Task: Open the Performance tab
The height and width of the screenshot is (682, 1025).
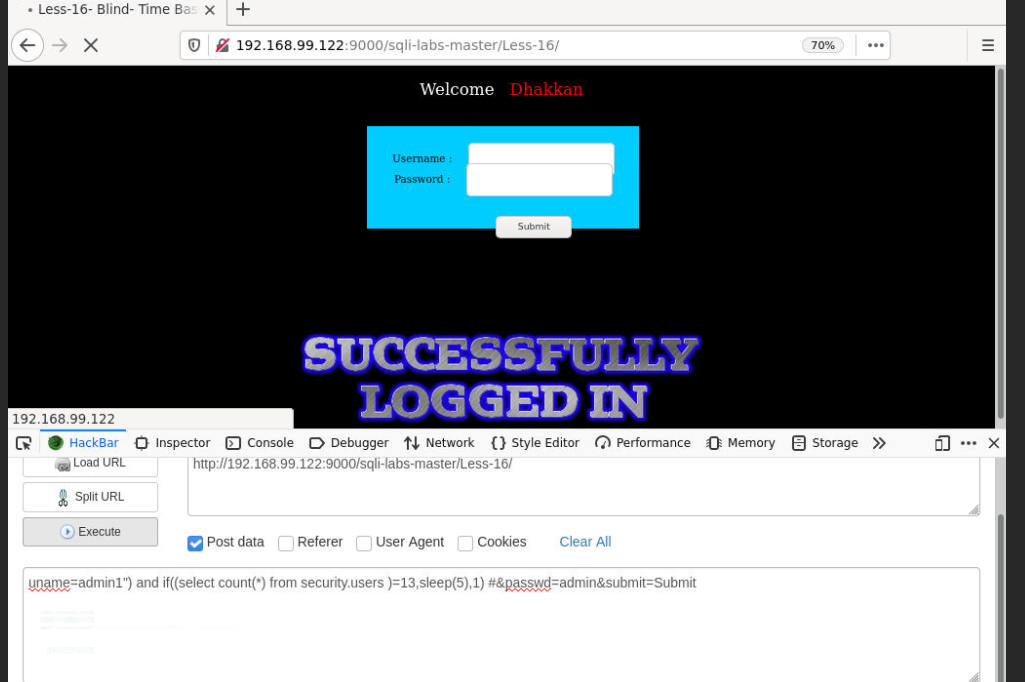Action: click(643, 443)
